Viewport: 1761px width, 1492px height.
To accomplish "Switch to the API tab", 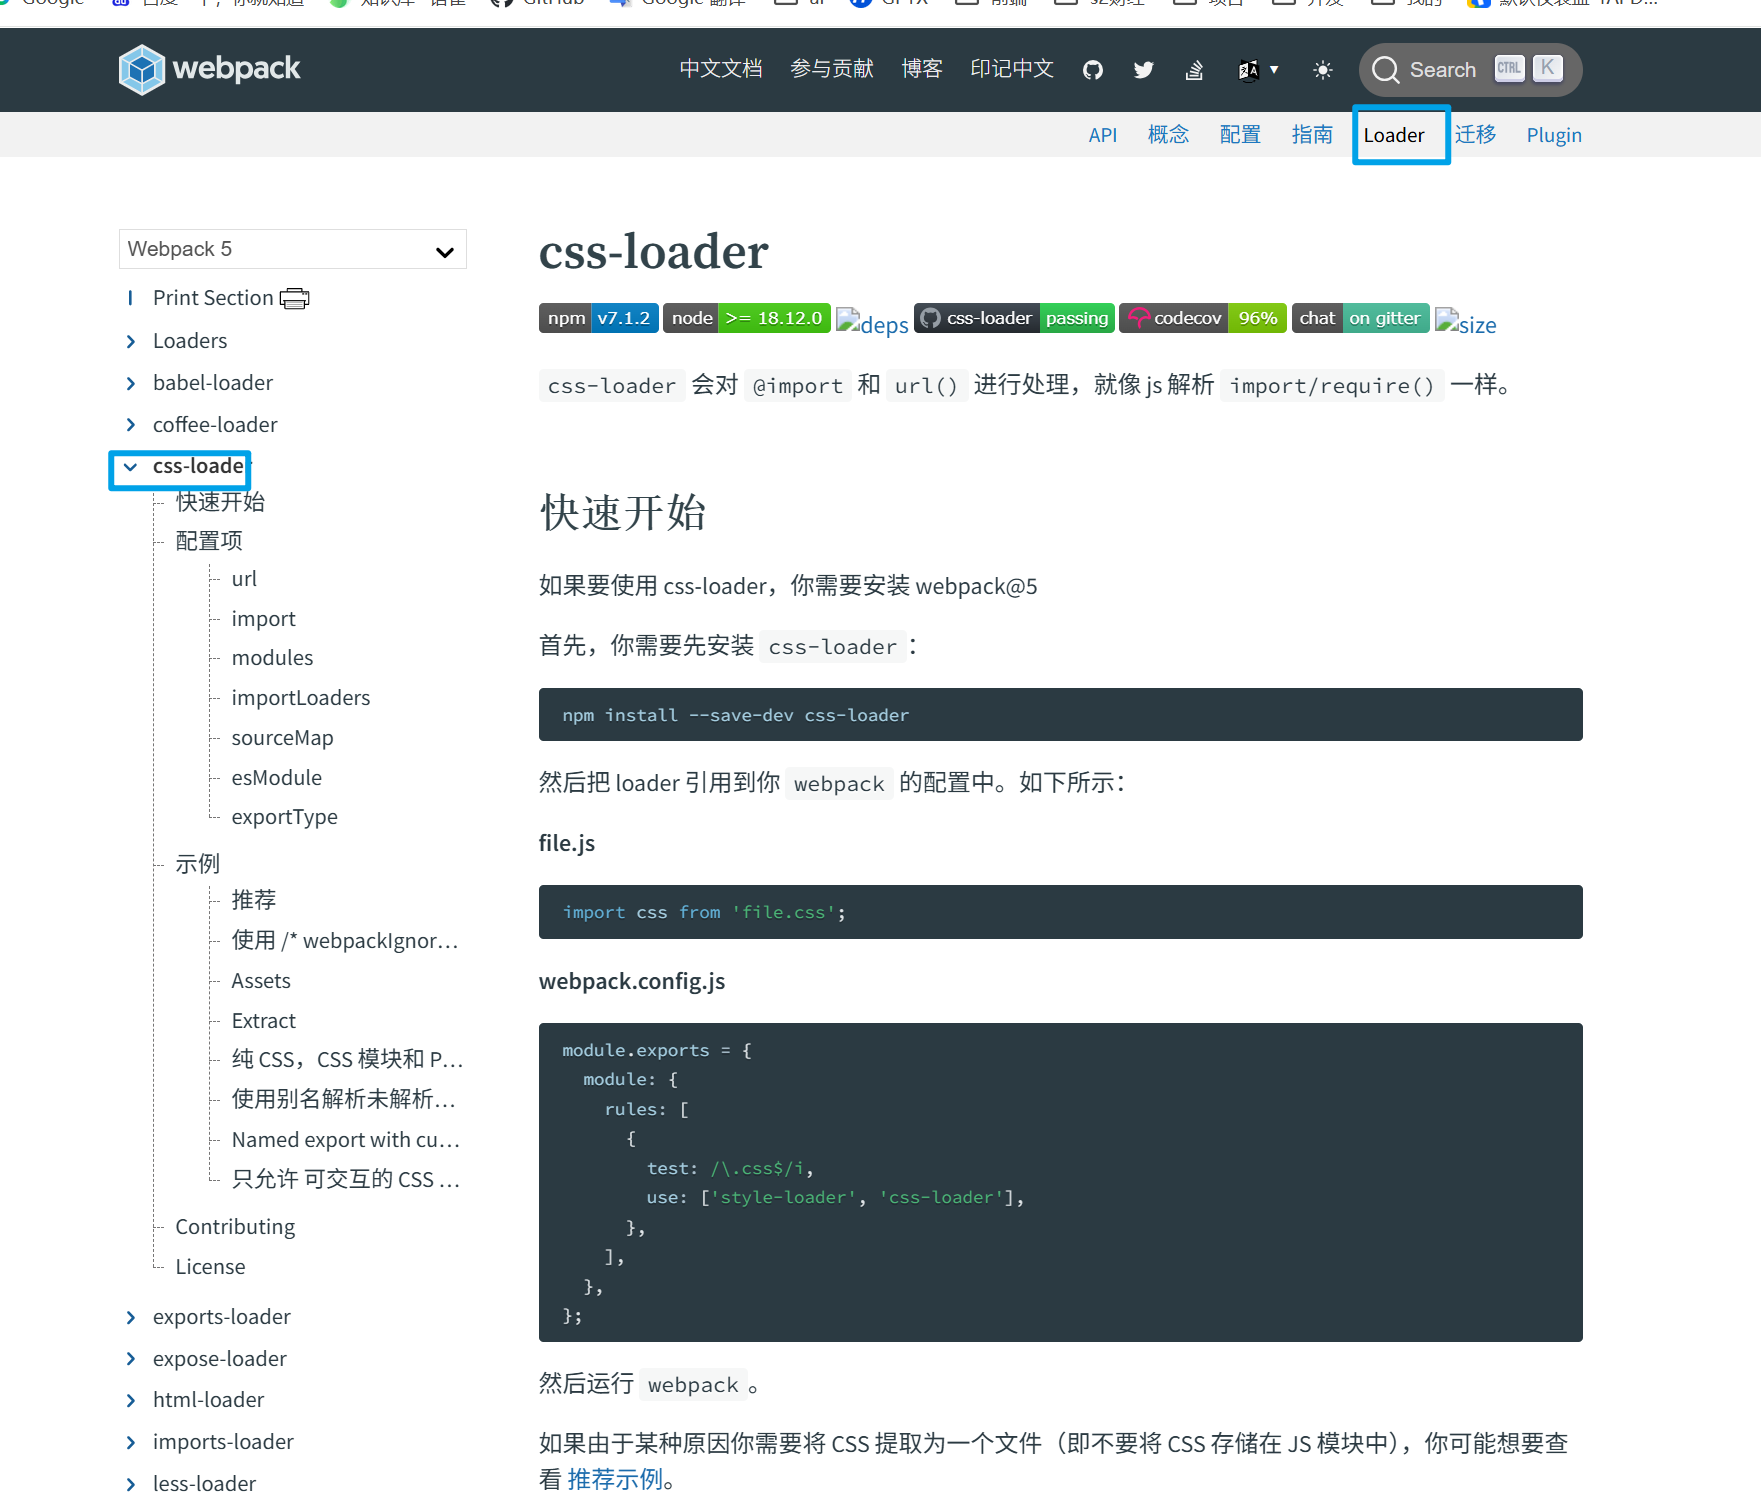I will [x=1102, y=134].
